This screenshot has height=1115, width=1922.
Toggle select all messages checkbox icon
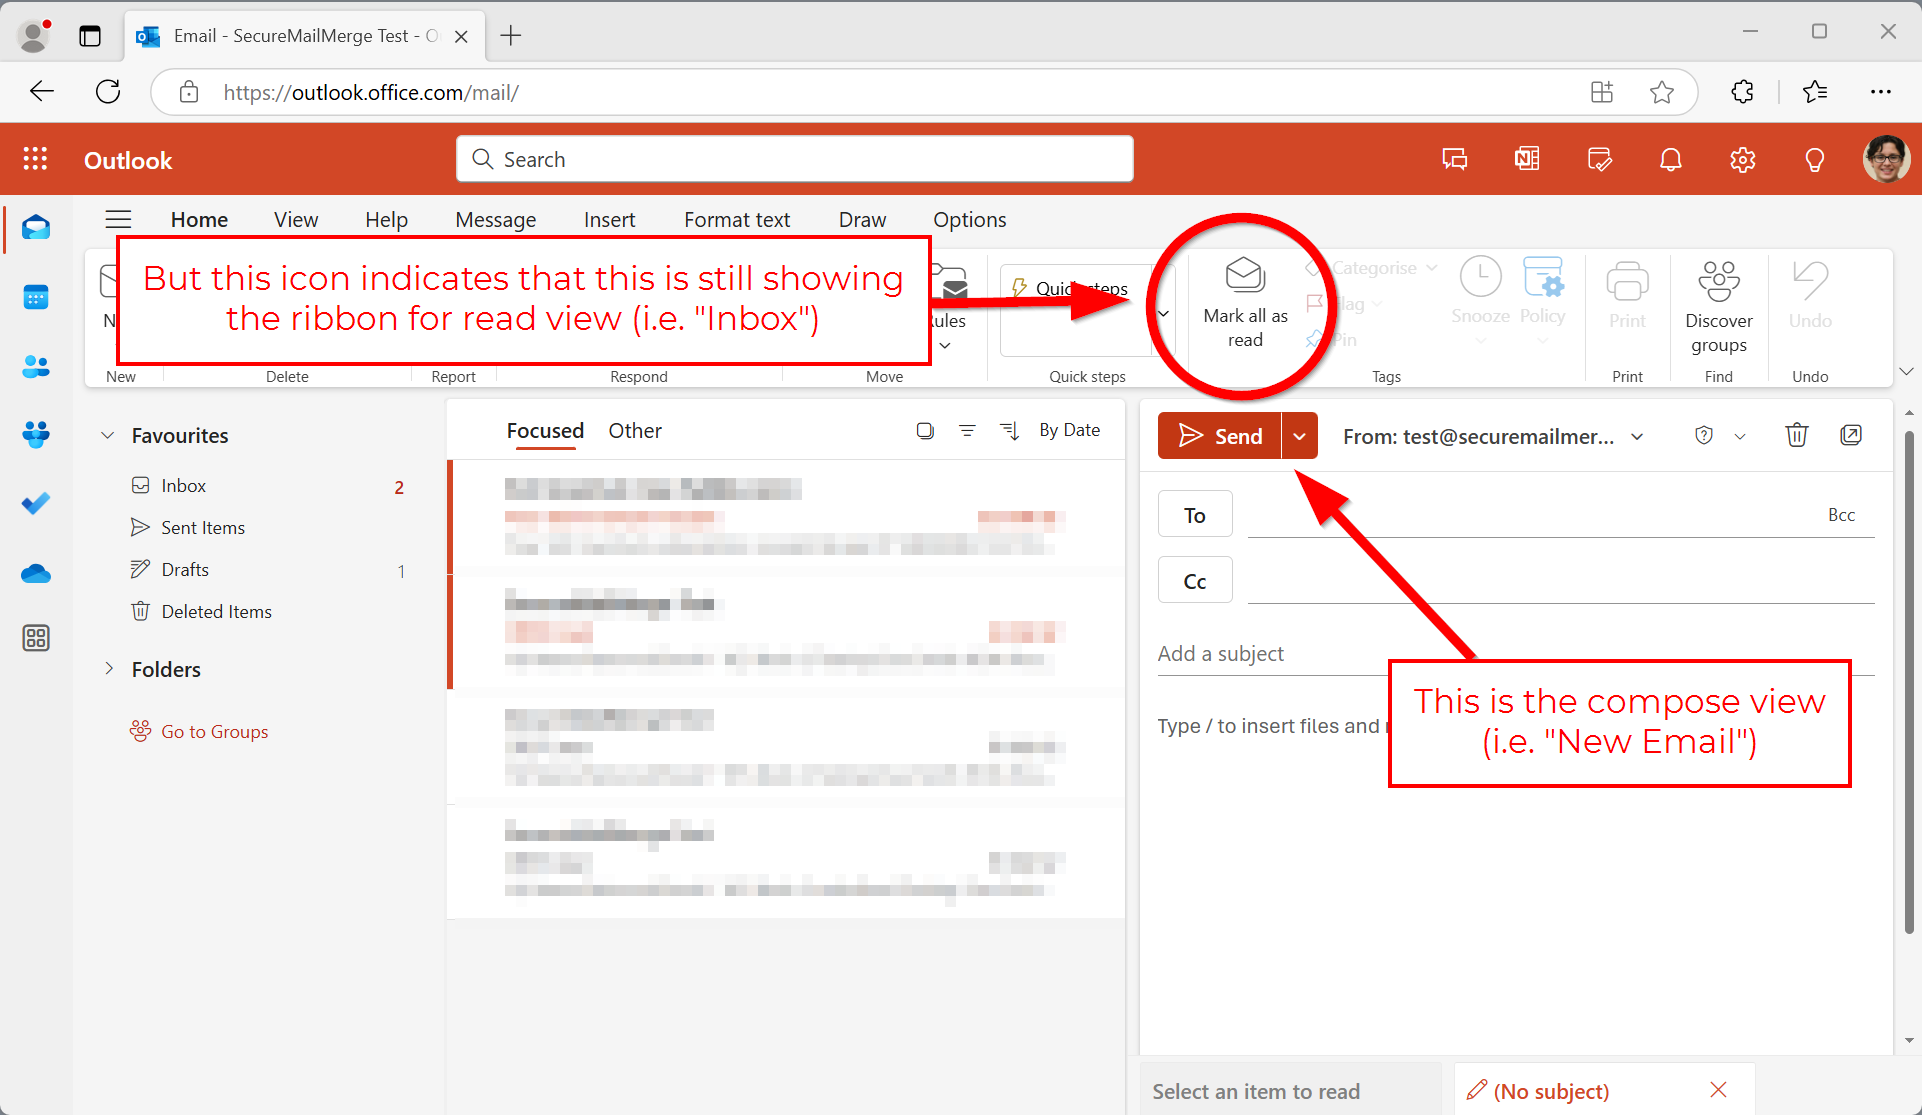(x=925, y=431)
